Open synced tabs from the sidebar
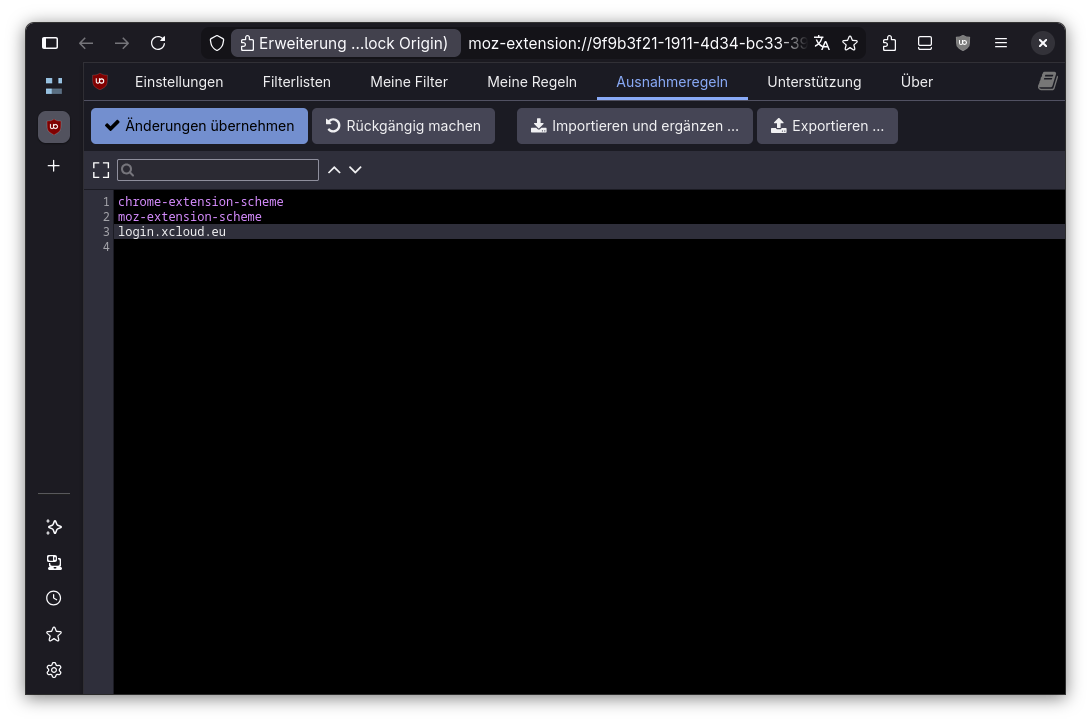Screen dimensions: 1091x723 tap(53, 562)
